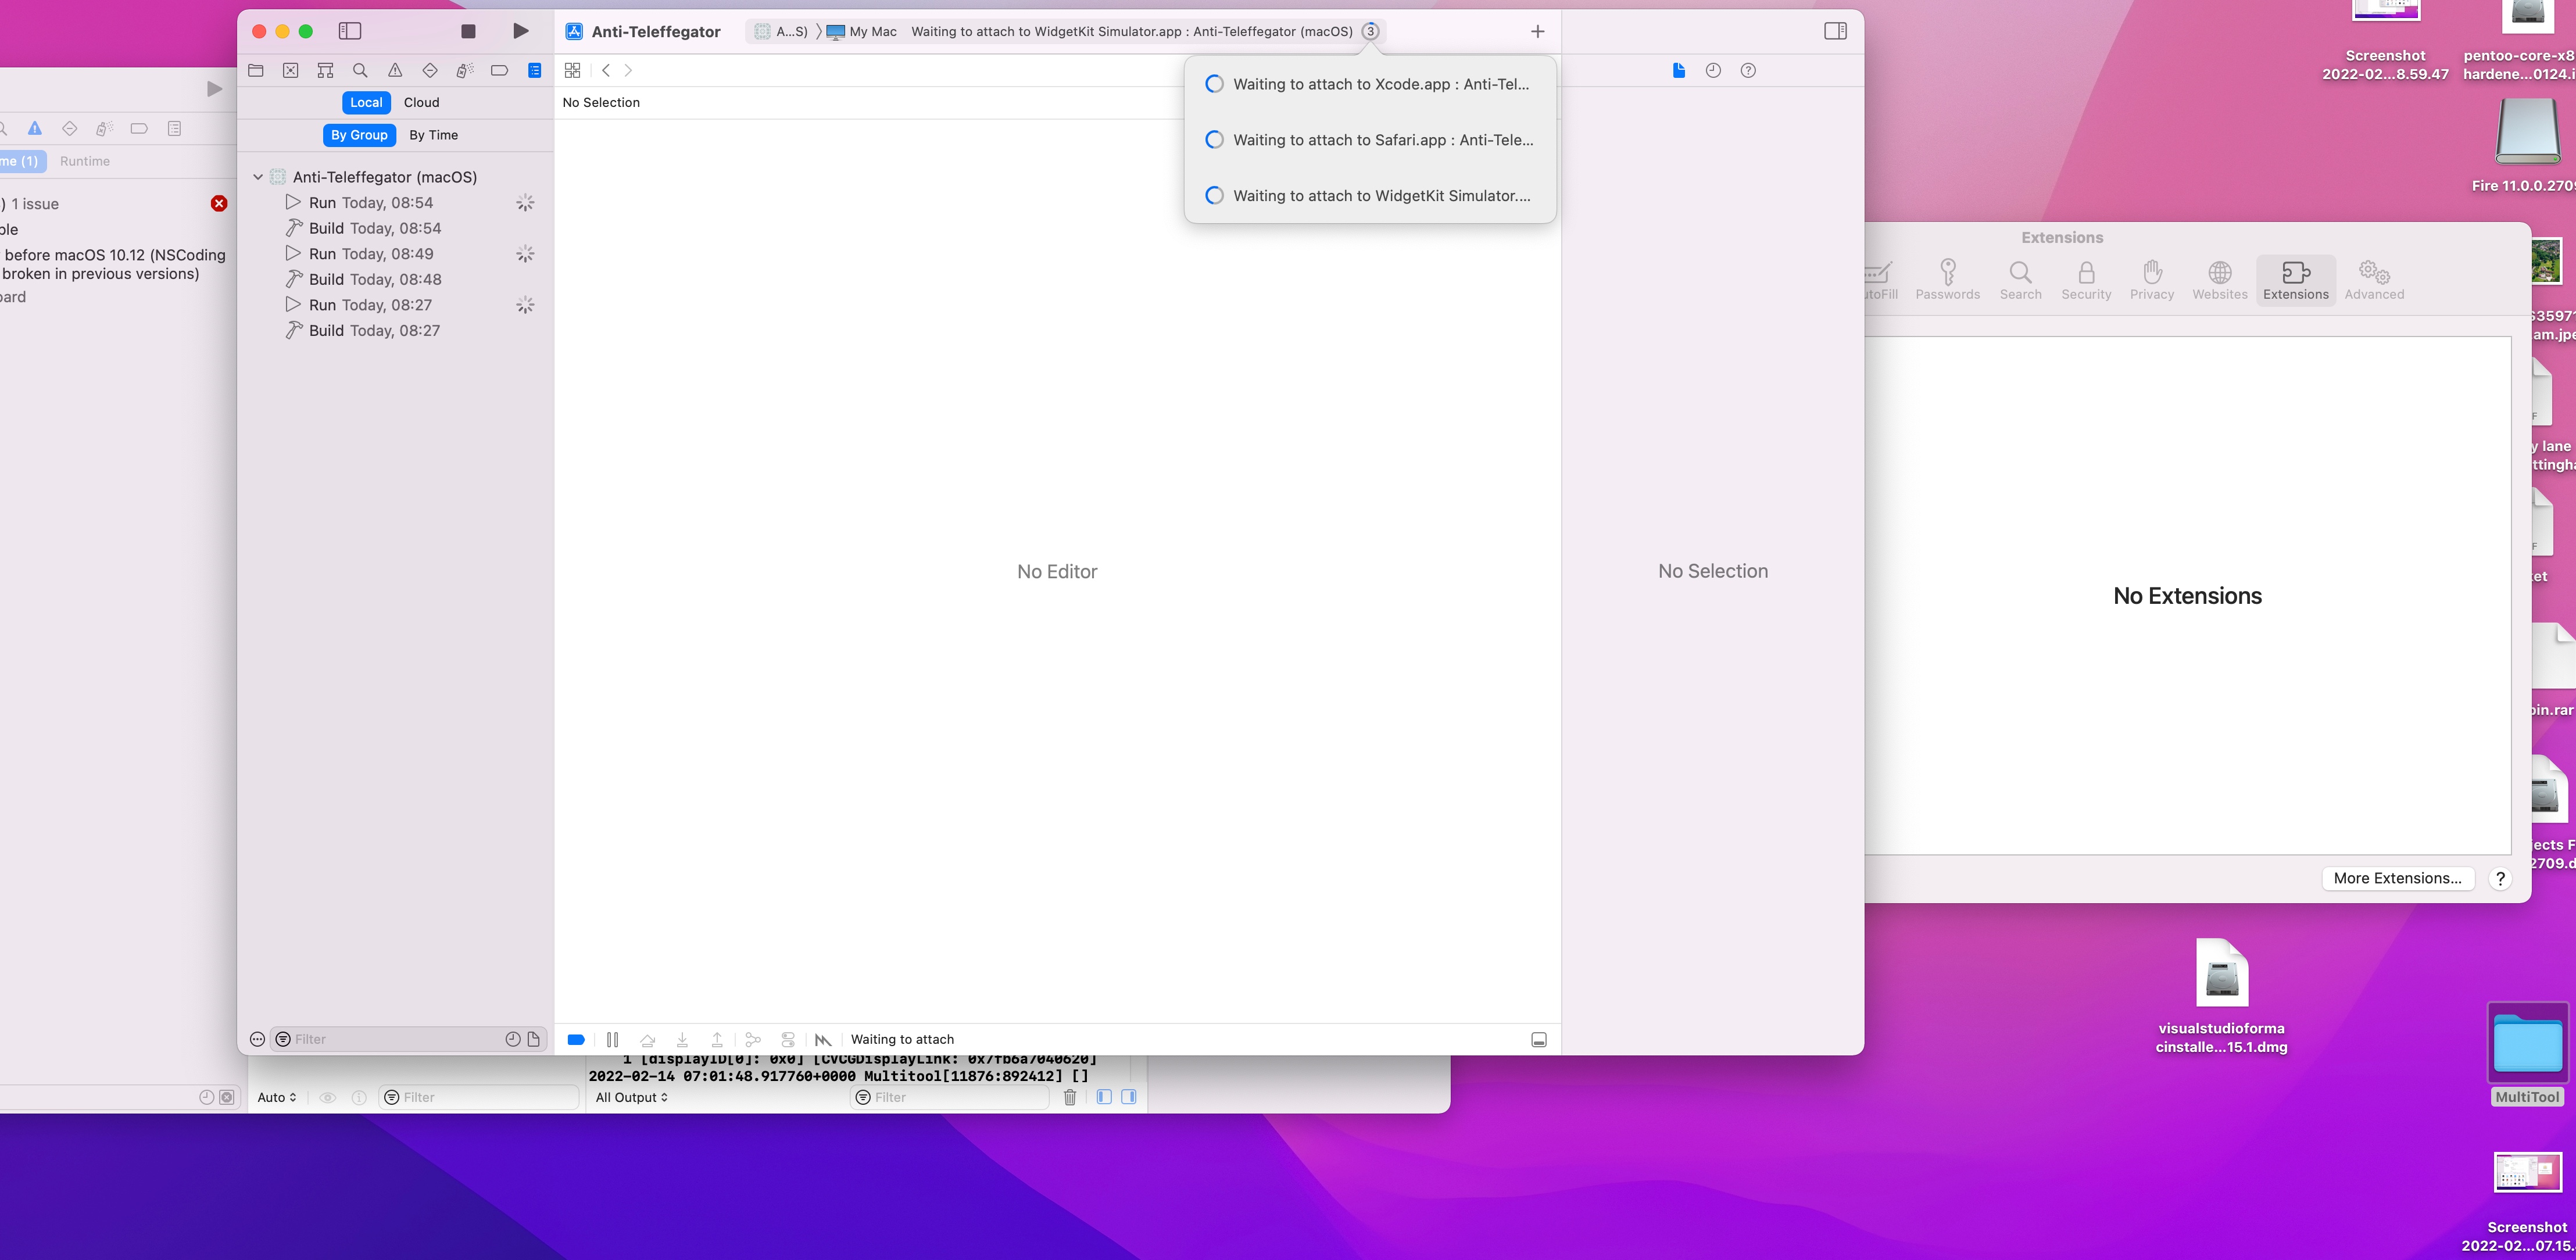Clear console with the trash icon
Image resolution: width=2576 pixels, height=1260 pixels.
click(x=1069, y=1097)
